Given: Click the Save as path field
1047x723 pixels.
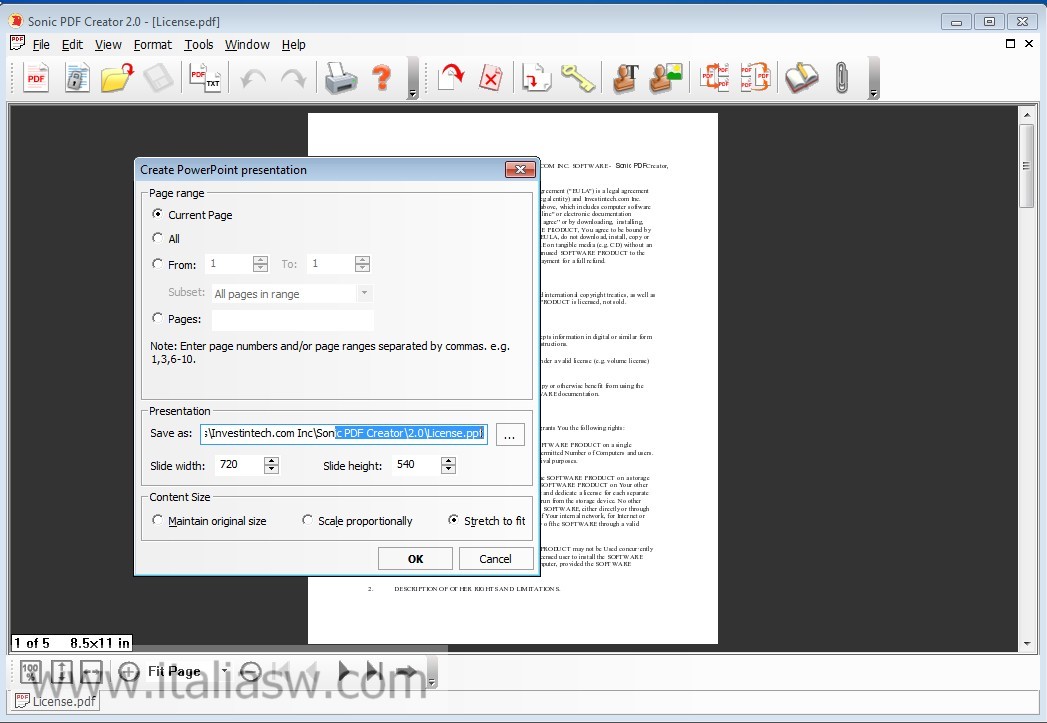Looking at the screenshot, I should [344, 433].
